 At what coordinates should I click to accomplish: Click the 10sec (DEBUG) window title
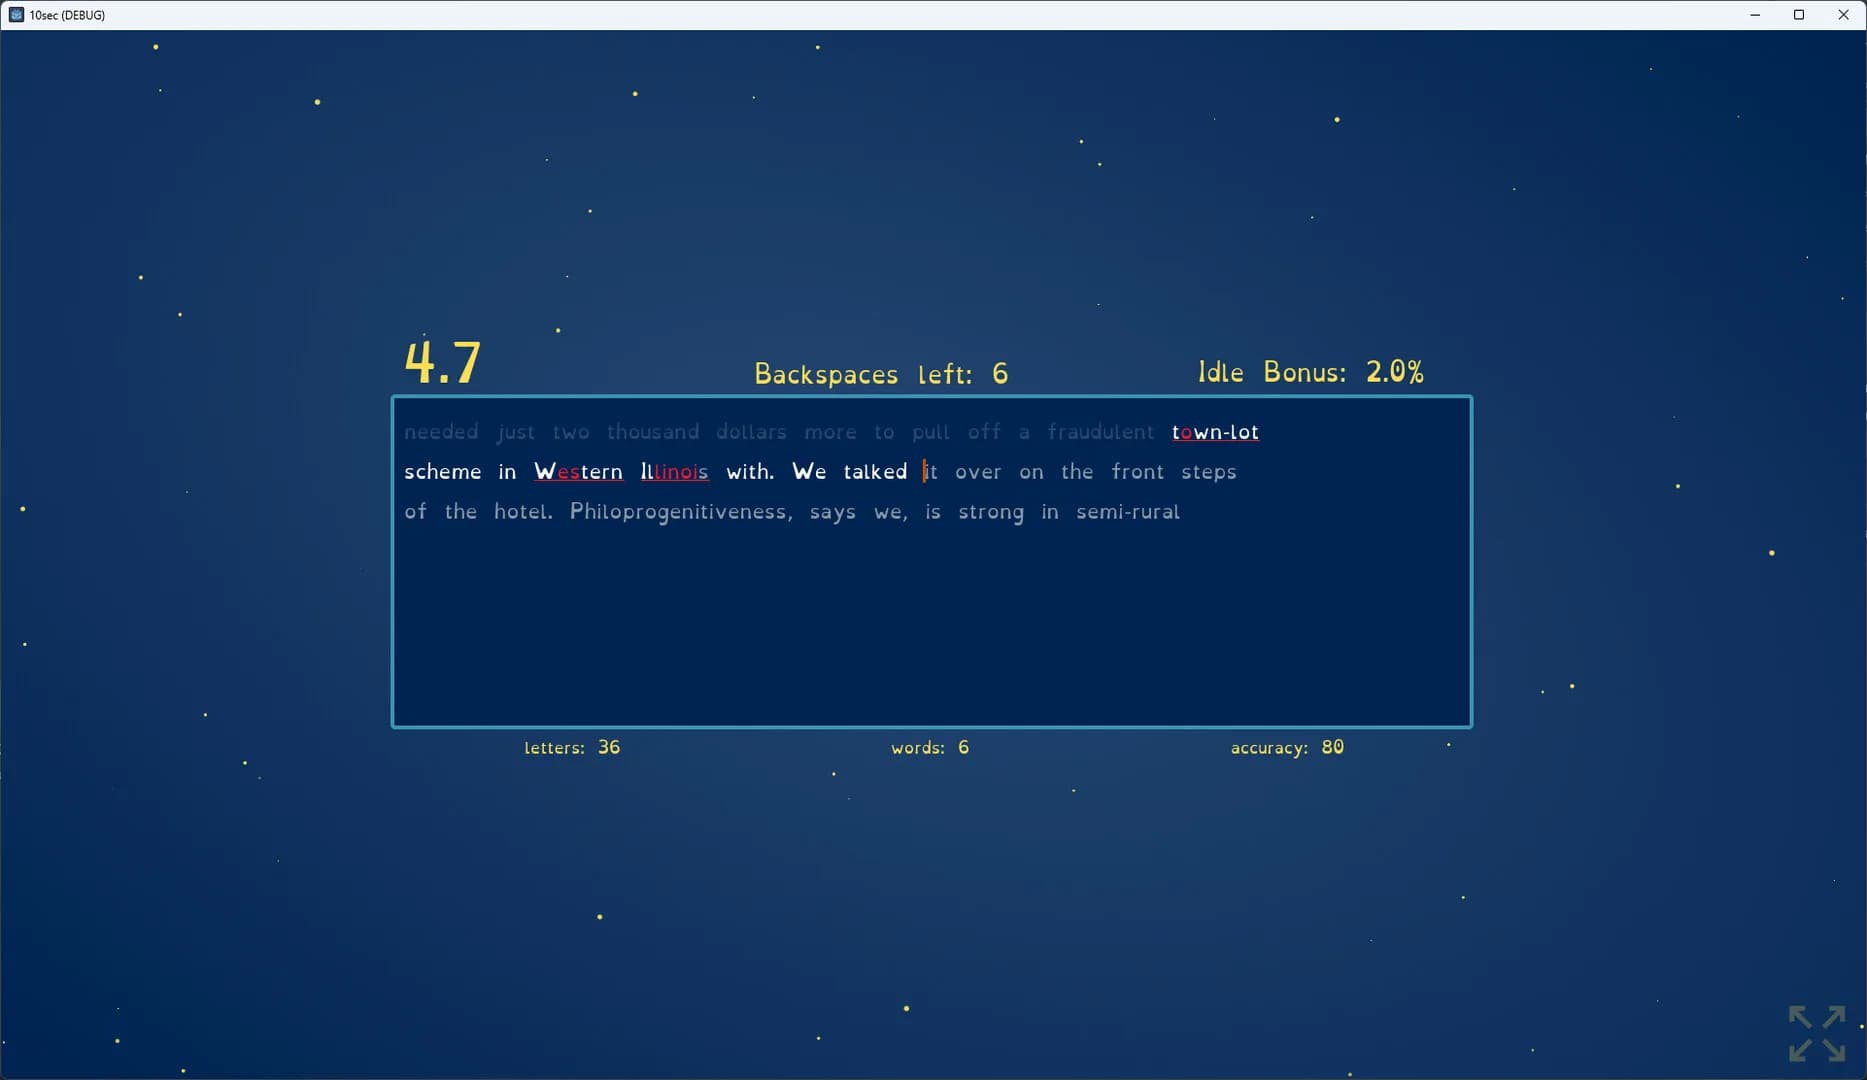point(67,15)
